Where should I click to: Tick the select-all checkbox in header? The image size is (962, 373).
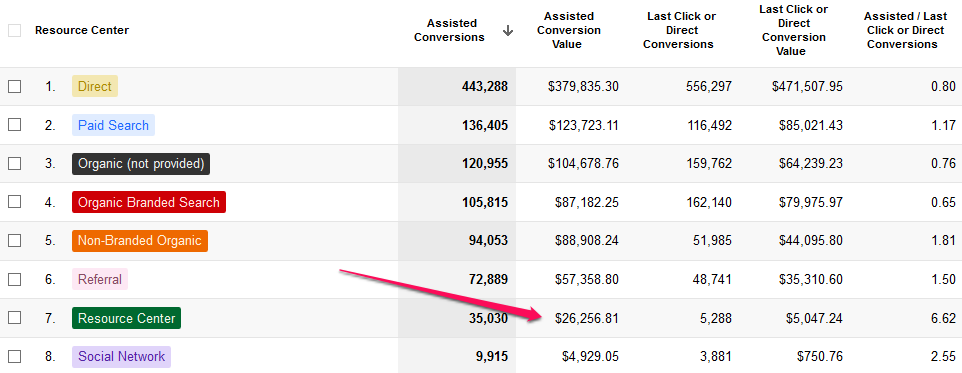(x=14, y=31)
